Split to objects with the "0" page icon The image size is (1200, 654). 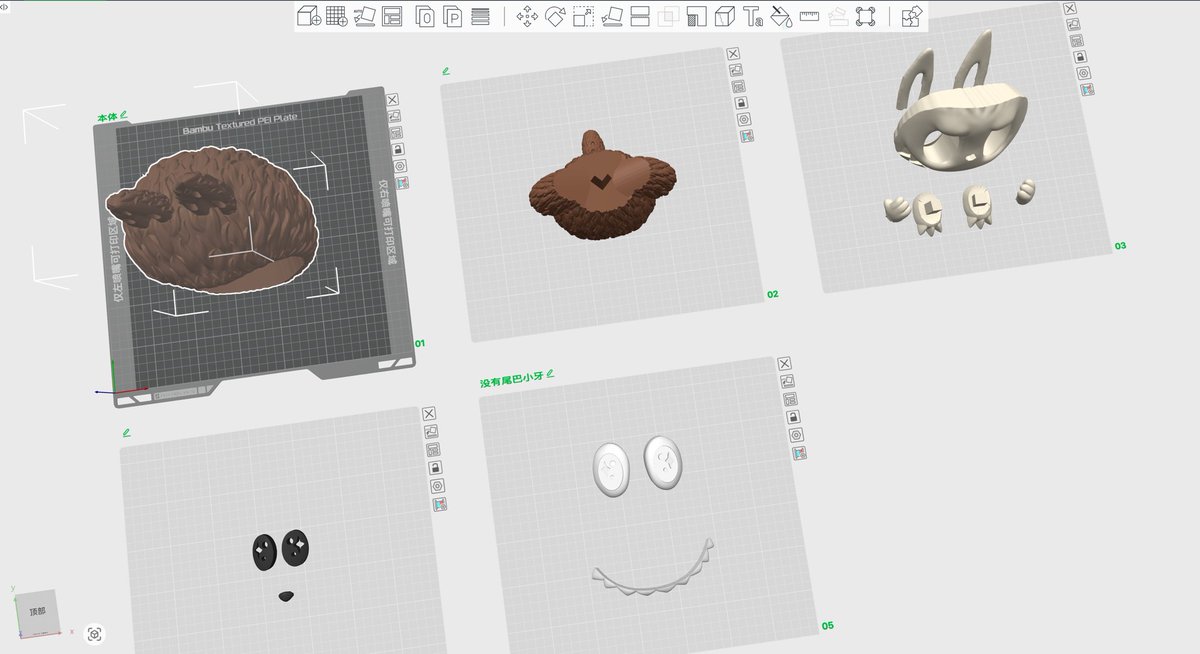pyautogui.click(x=425, y=16)
